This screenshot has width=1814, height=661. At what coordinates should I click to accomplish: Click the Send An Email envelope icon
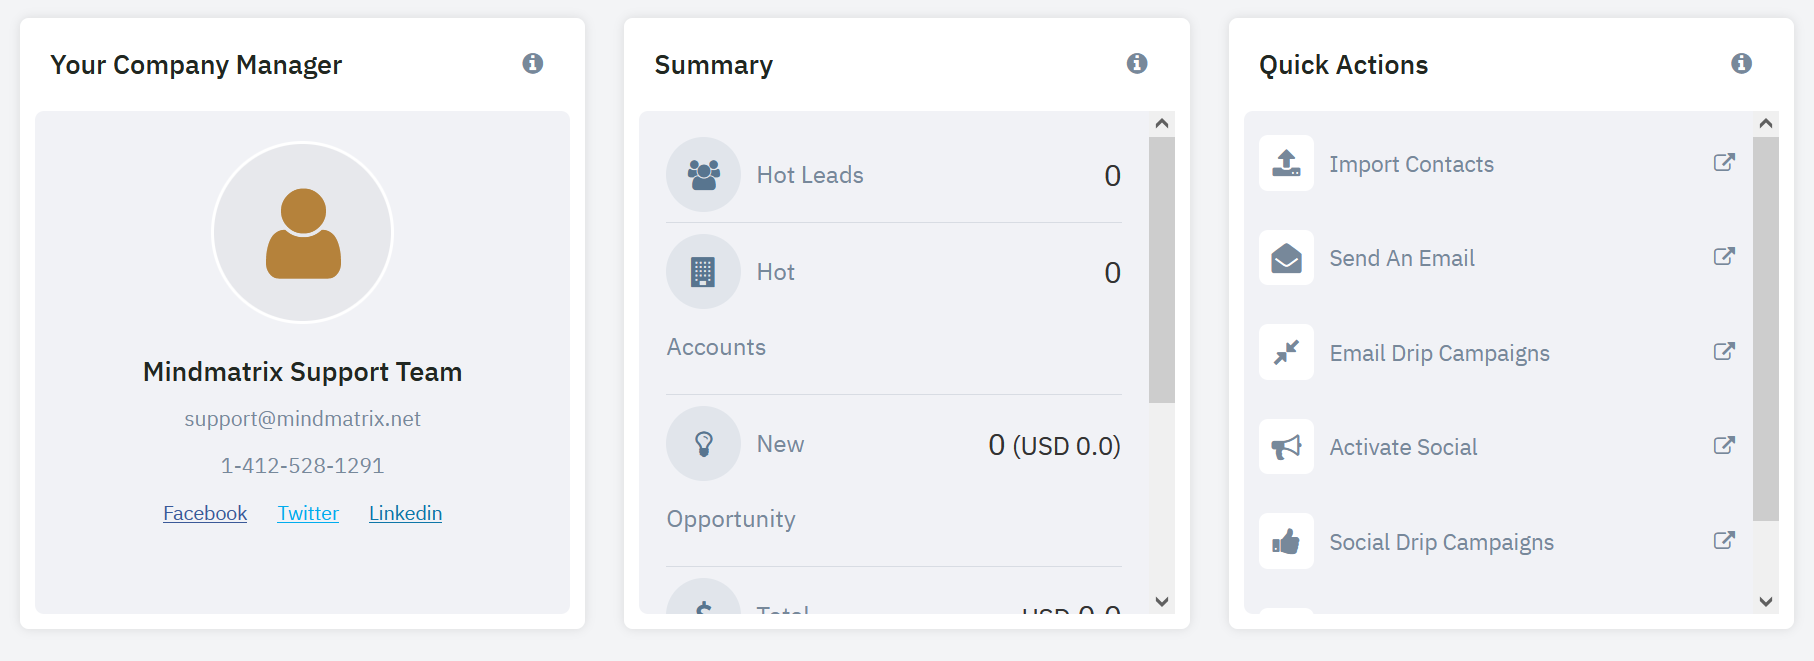(x=1286, y=258)
